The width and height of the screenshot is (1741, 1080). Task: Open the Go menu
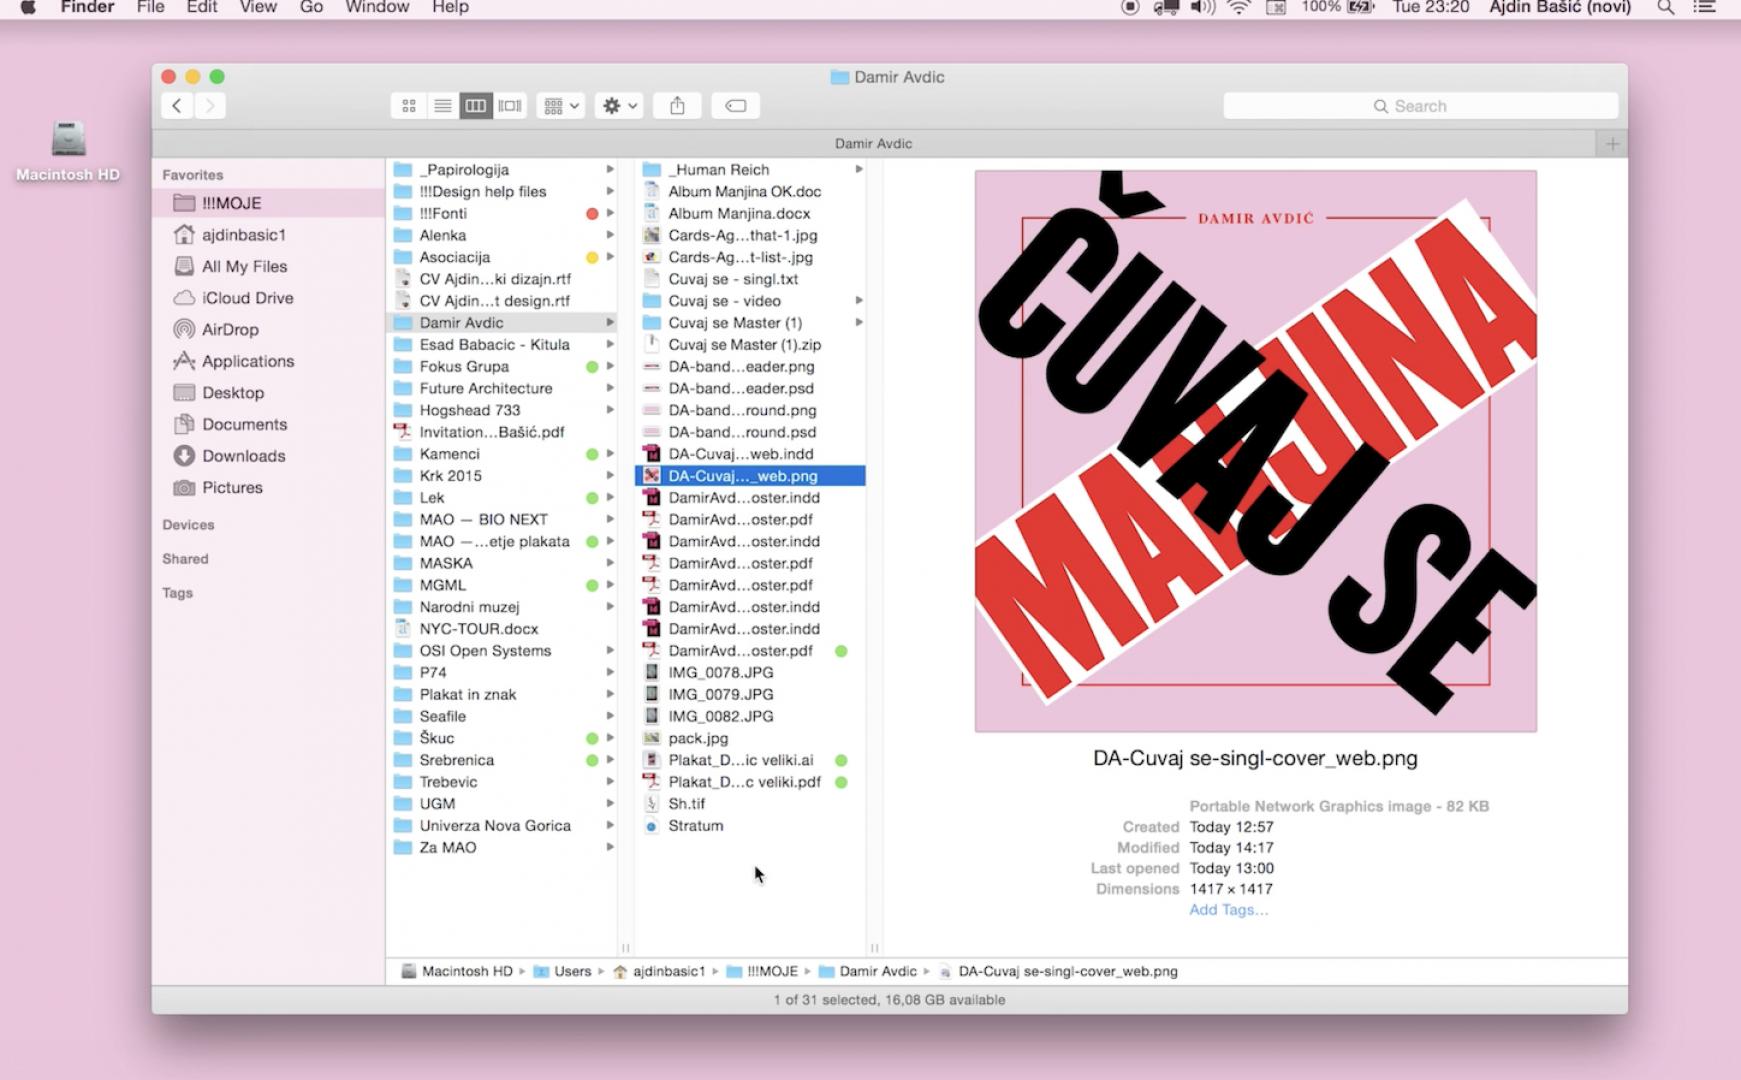311,8
